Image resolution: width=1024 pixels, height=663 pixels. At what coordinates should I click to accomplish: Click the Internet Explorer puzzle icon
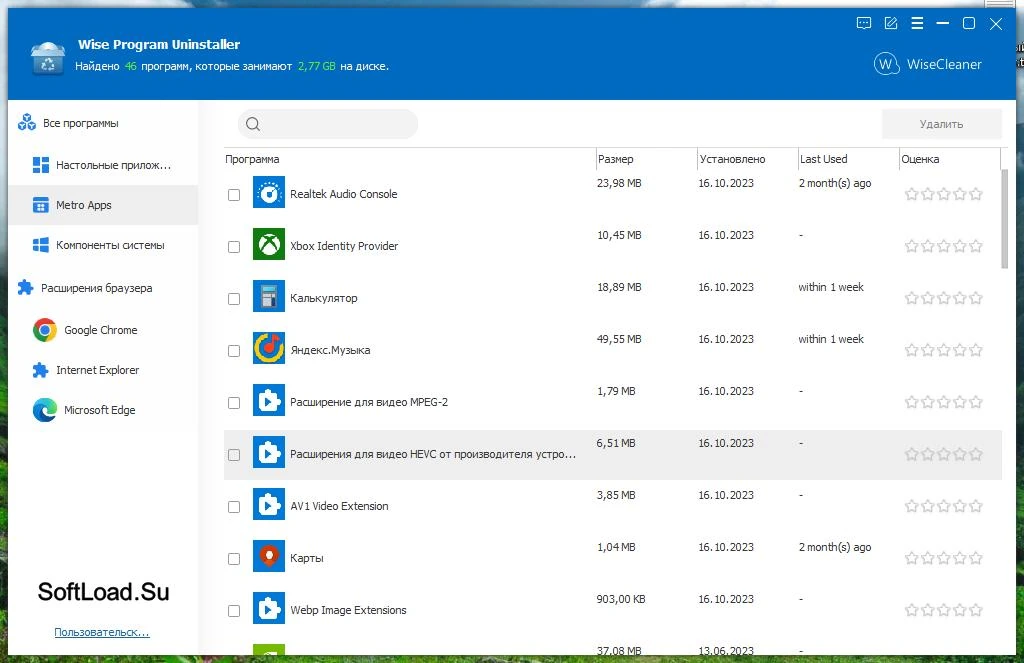click(40, 370)
